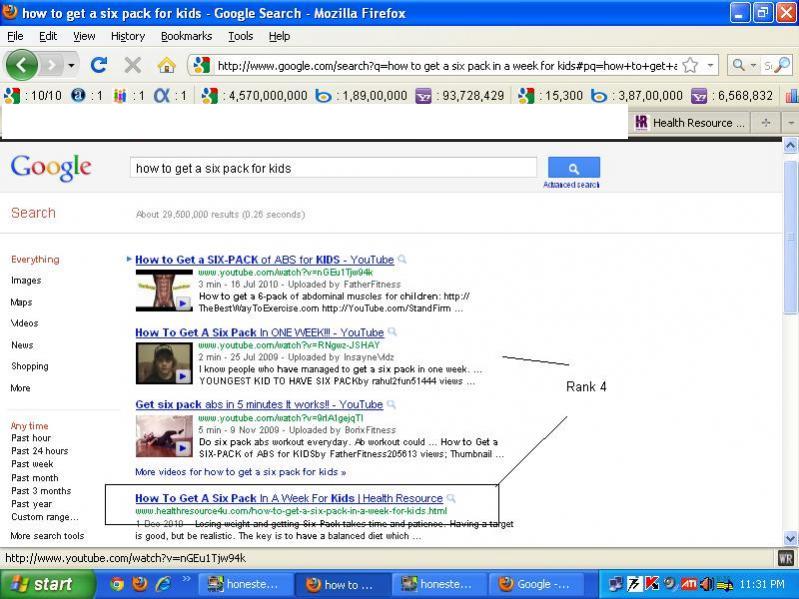Click the Google PageRank 10/10 toolbar icon

coord(12,96)
